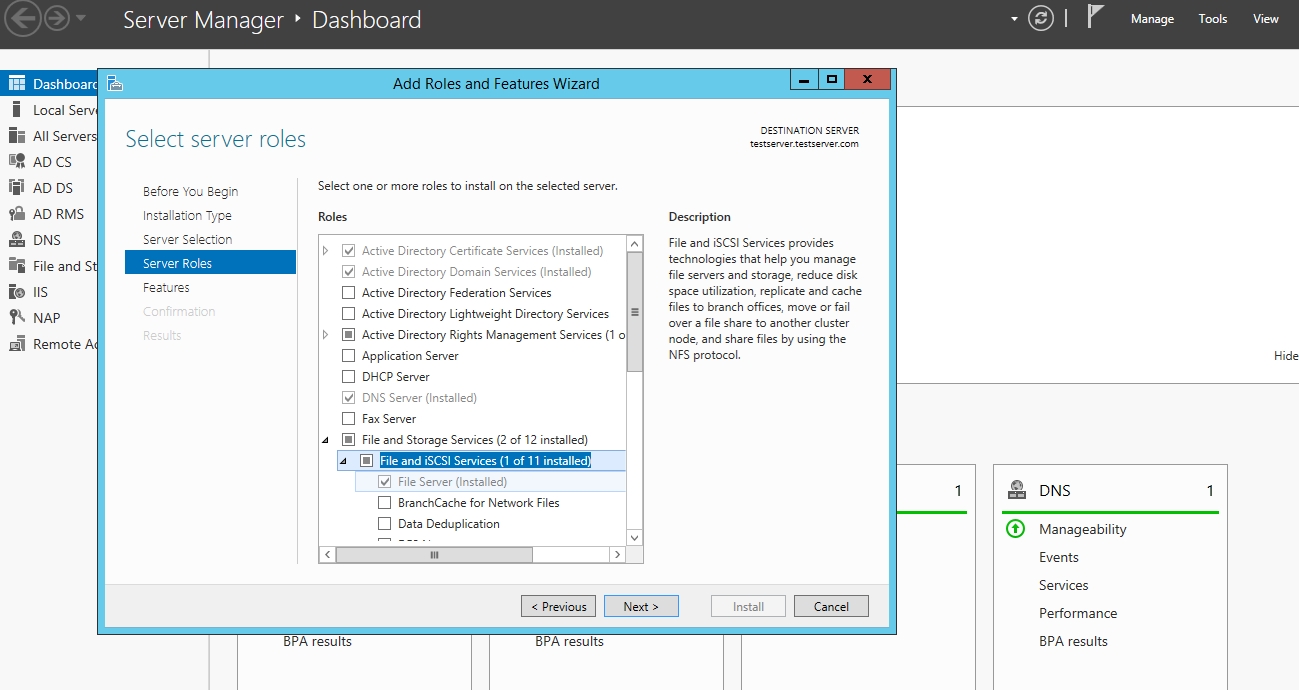This screenshot has width=1299, height=690.
Task: Open NAP from the sidebar icon
Action: point(17,318)
